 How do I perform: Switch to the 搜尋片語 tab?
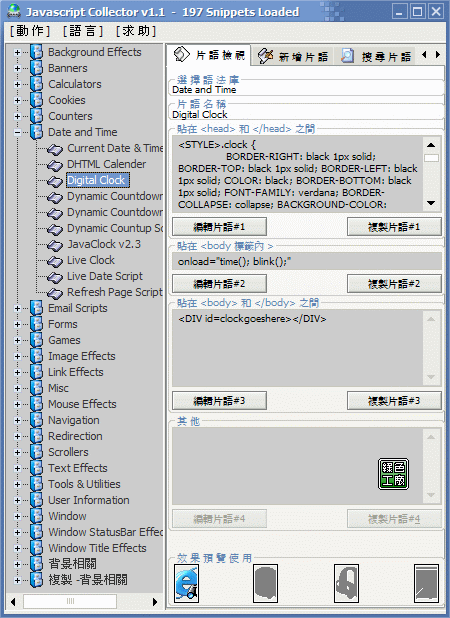click(x=376, y=56)
